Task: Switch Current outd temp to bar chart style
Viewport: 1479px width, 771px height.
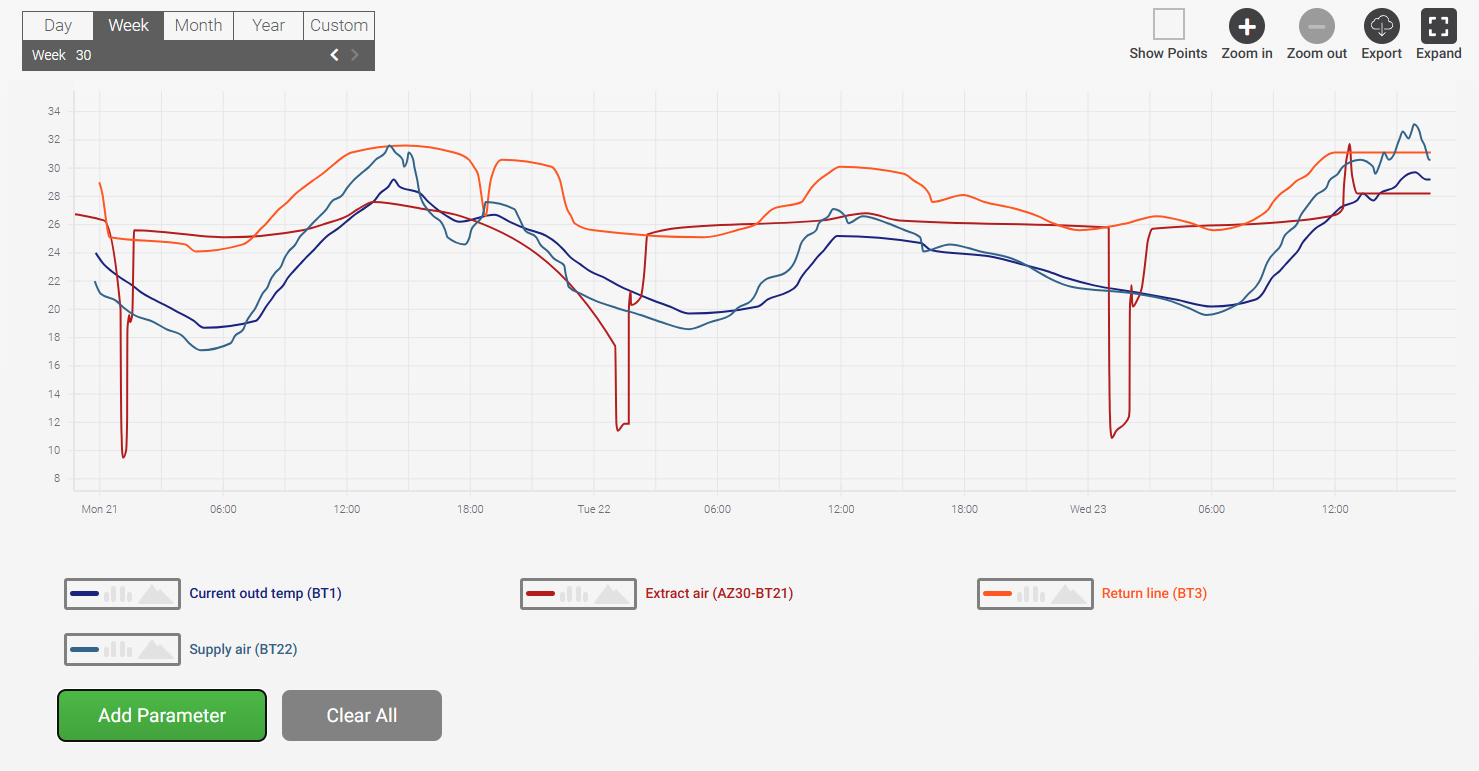Action: point(119,594)
